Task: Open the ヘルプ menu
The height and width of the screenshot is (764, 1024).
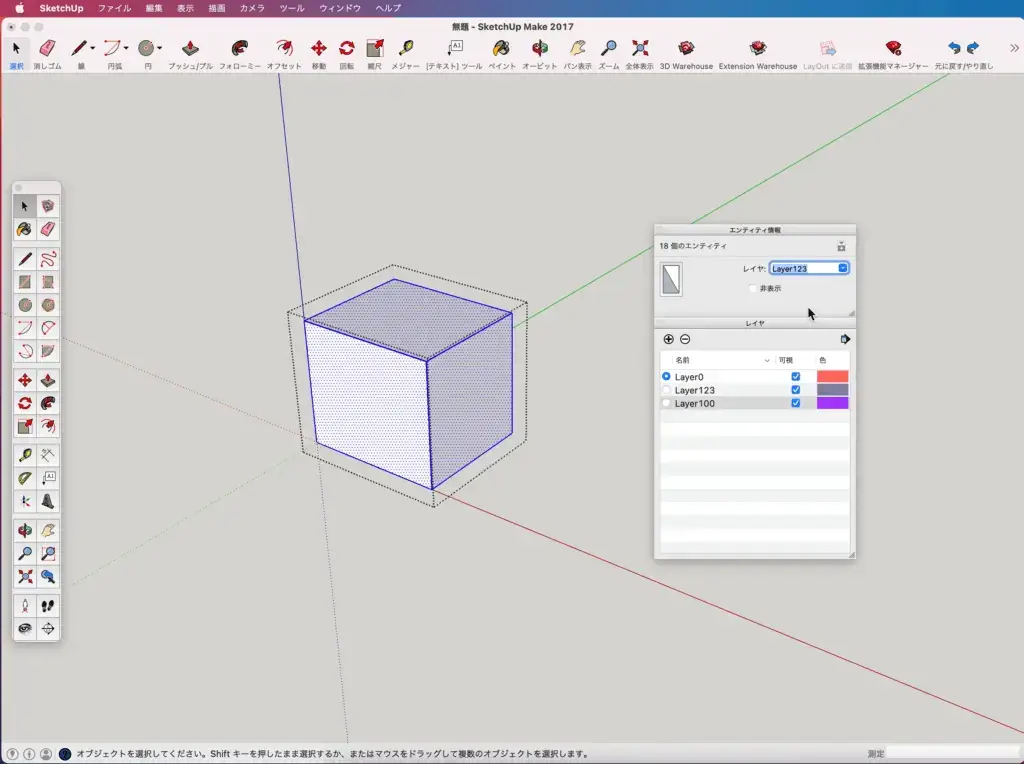Action: pyautogui.click(x=389, y=8)
